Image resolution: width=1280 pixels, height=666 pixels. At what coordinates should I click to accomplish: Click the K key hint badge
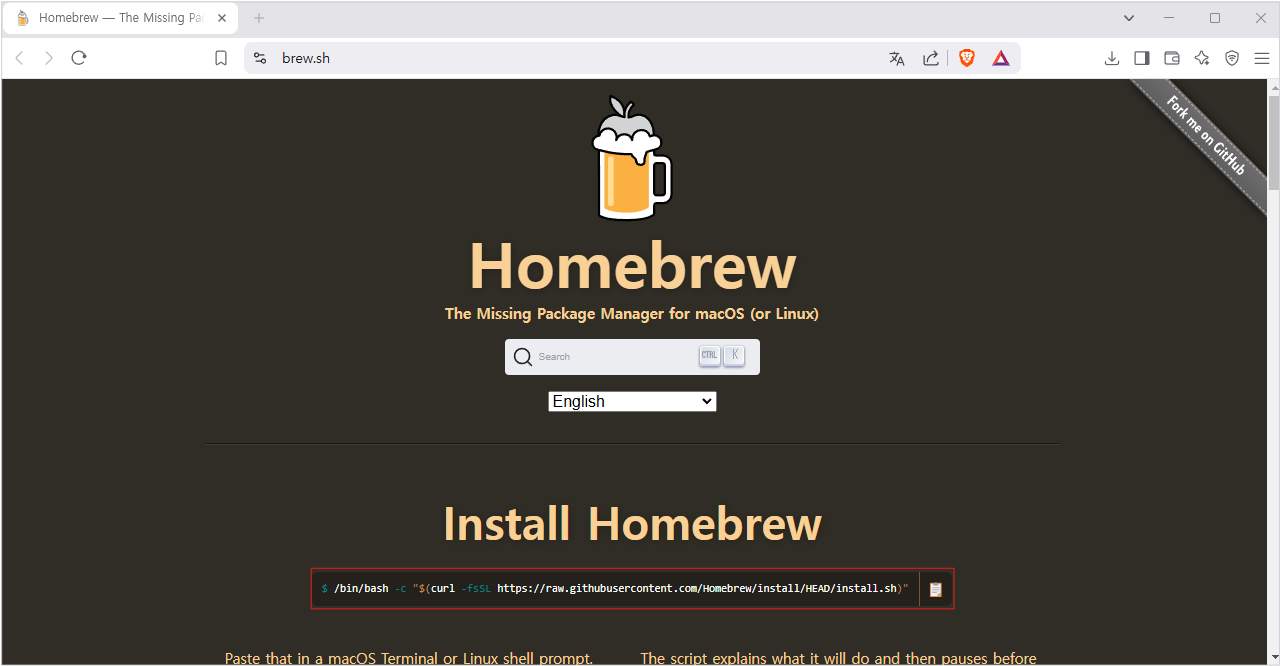tap(734, 356)
